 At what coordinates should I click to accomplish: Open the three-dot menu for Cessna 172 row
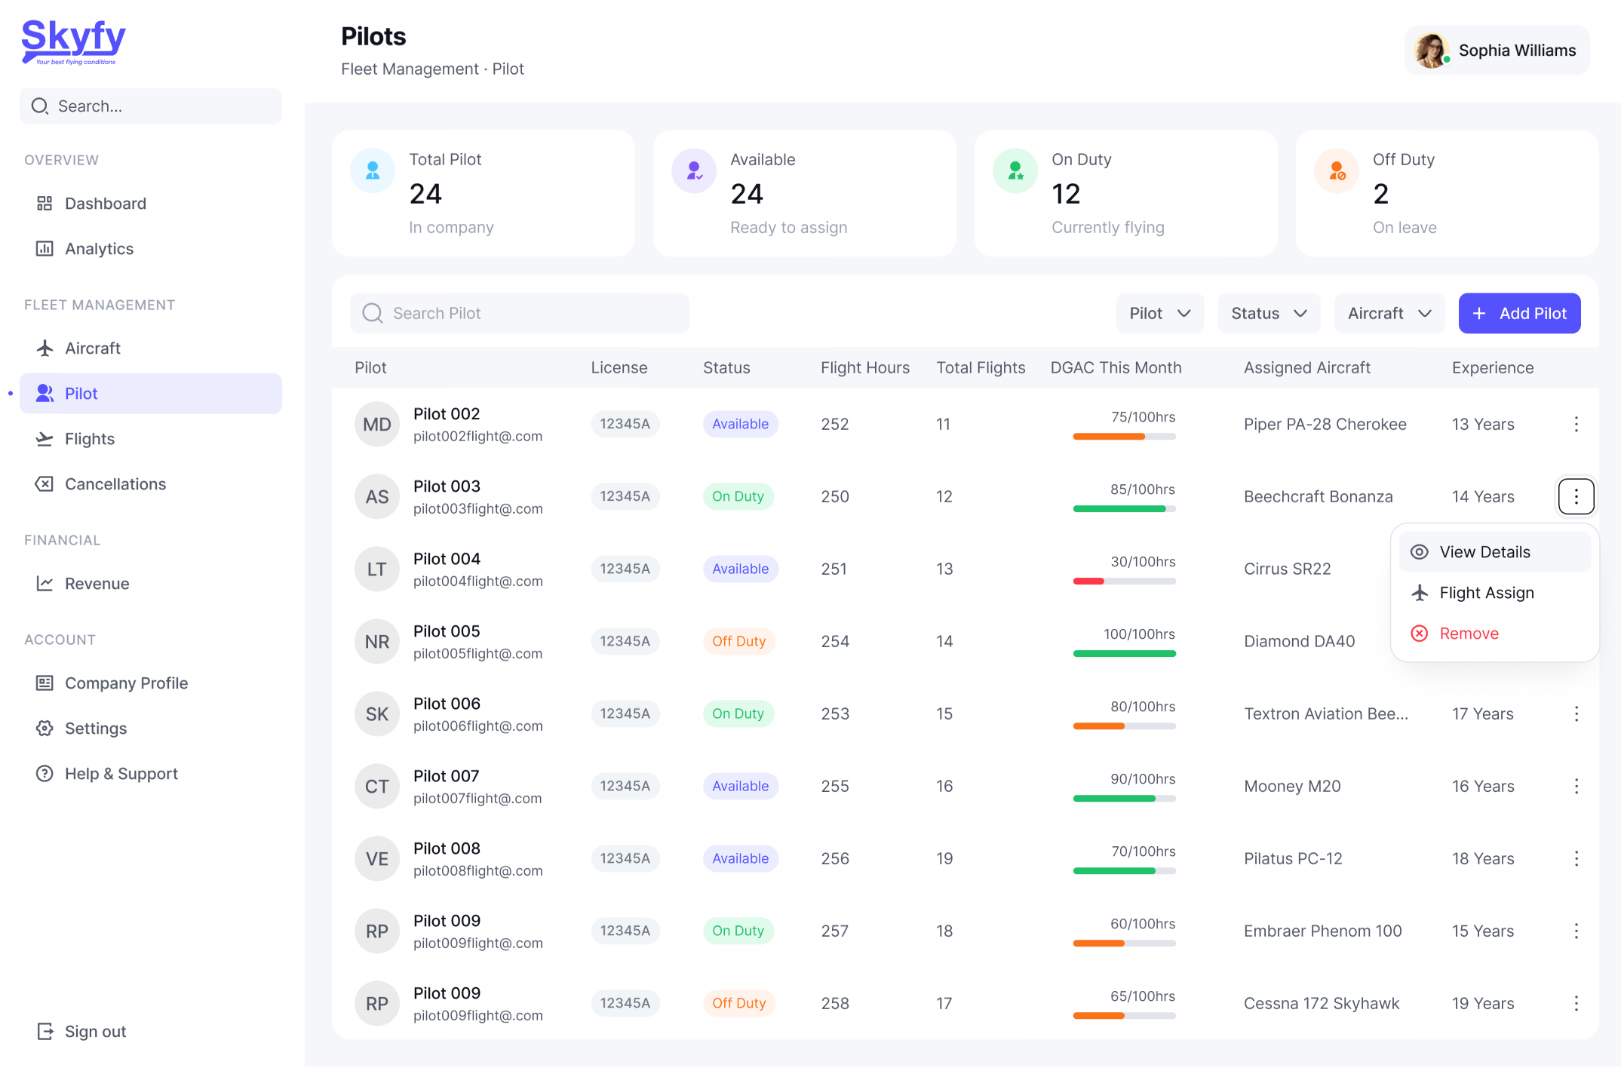pos(1576,1004)
